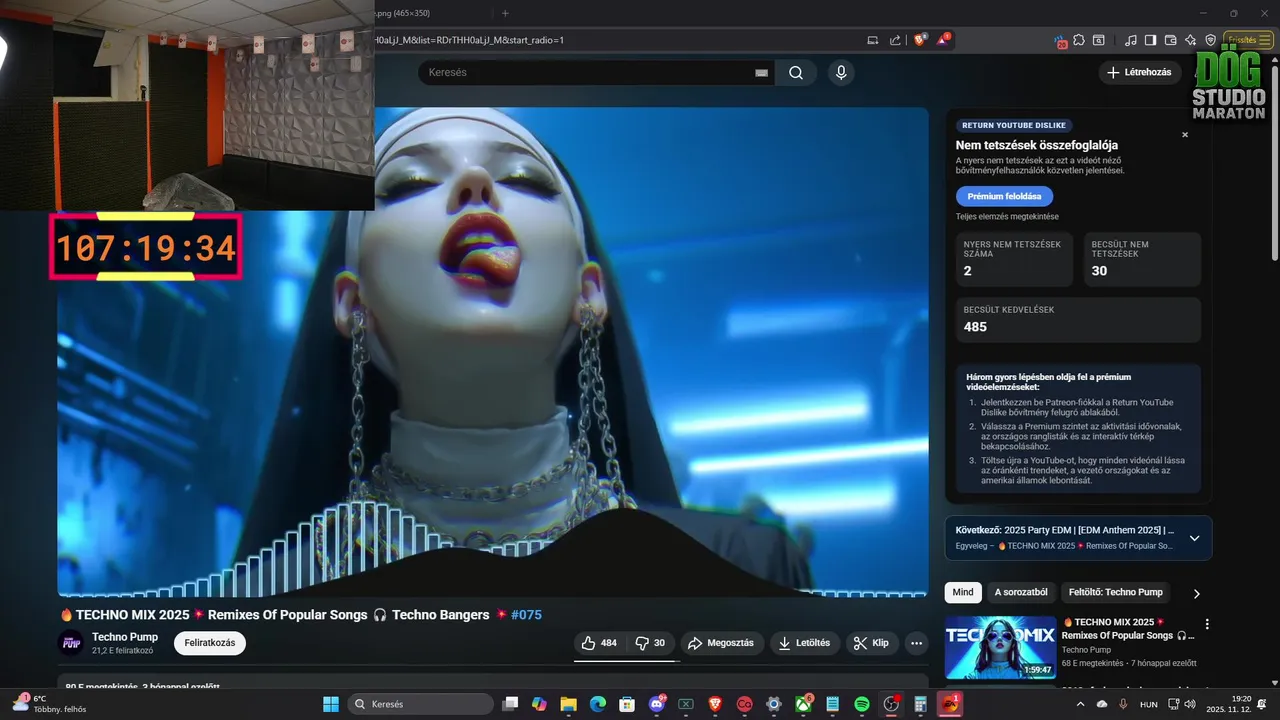Viewport: 1280px width, 720px height.
Task: Open the clock and calendar flyout
Action: (1227, 704)
